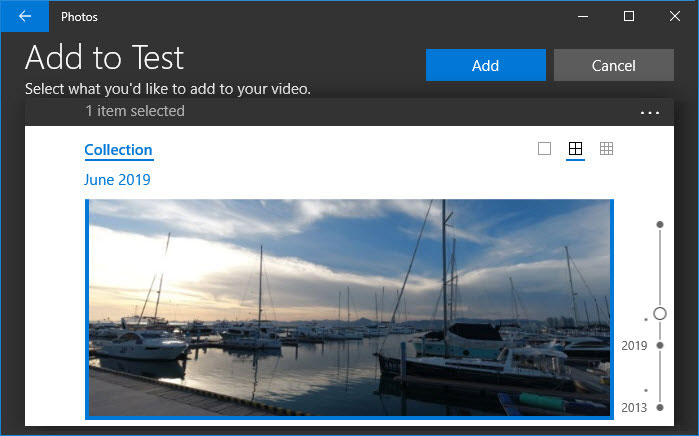The width and height of the screenshot is (699, 436).
Task: Click the back arrow in Photos
Action: (24, 16)
